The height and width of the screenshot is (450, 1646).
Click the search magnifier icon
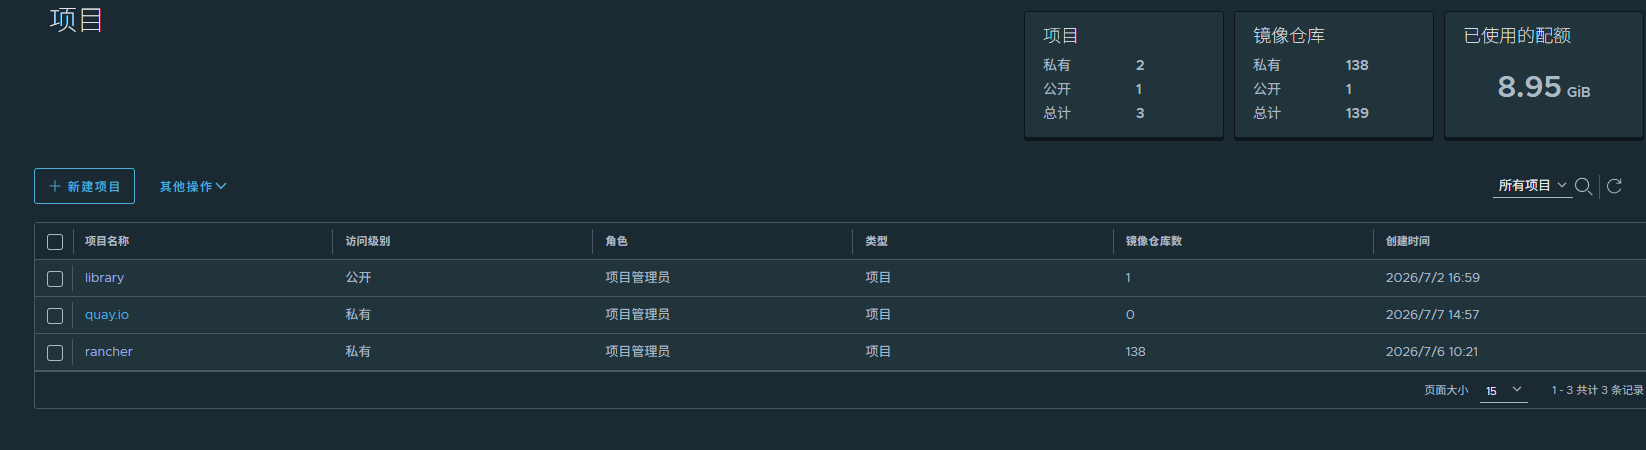(1583, 186)
